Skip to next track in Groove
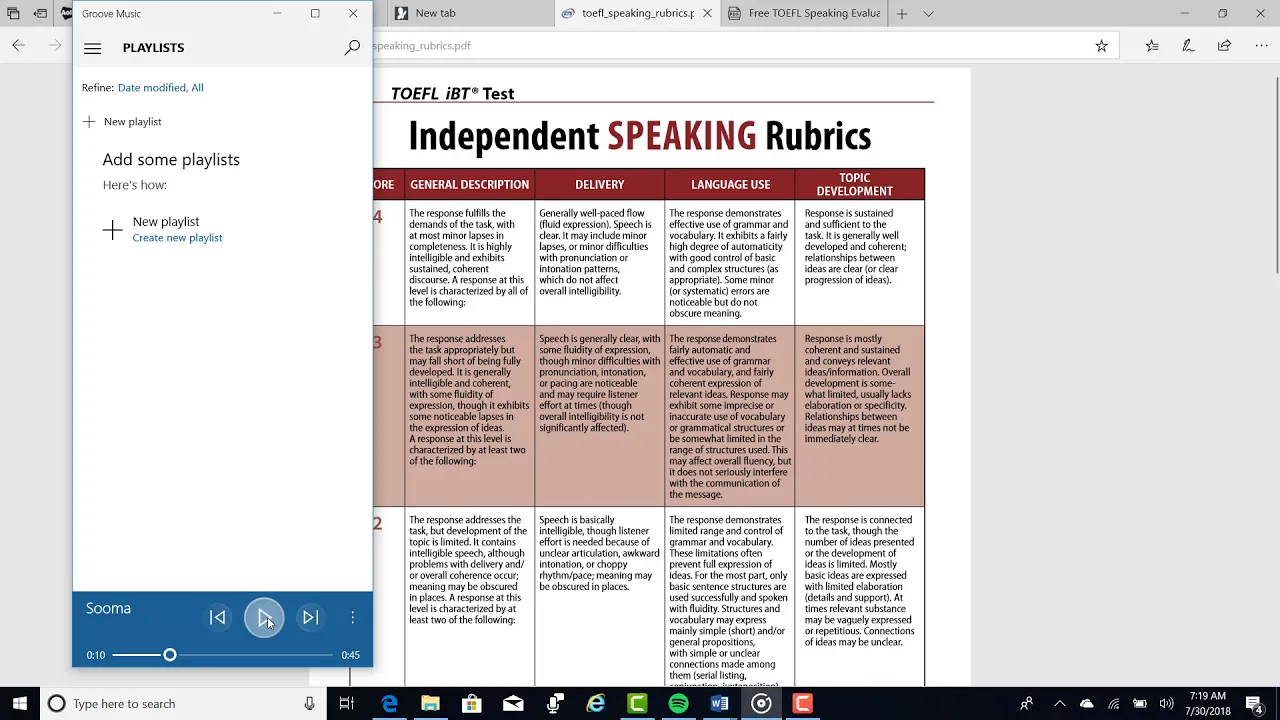The height and width of the screenshot is (720, 1280). 311,618
